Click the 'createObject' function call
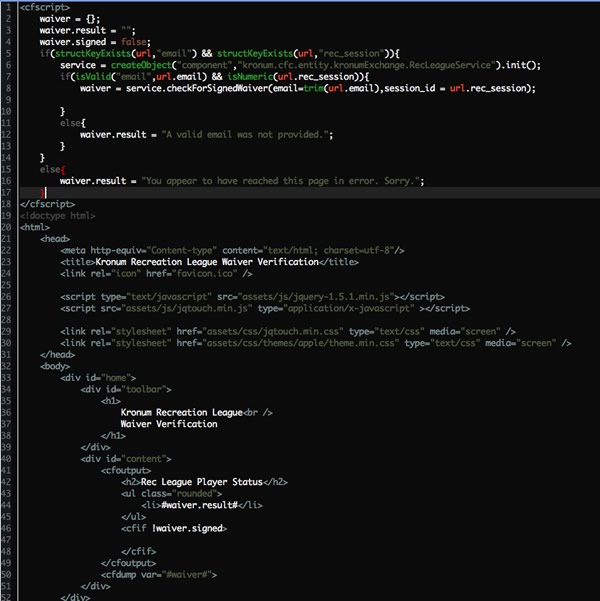This screenshot has width=600, height=601. click(141, 65)
